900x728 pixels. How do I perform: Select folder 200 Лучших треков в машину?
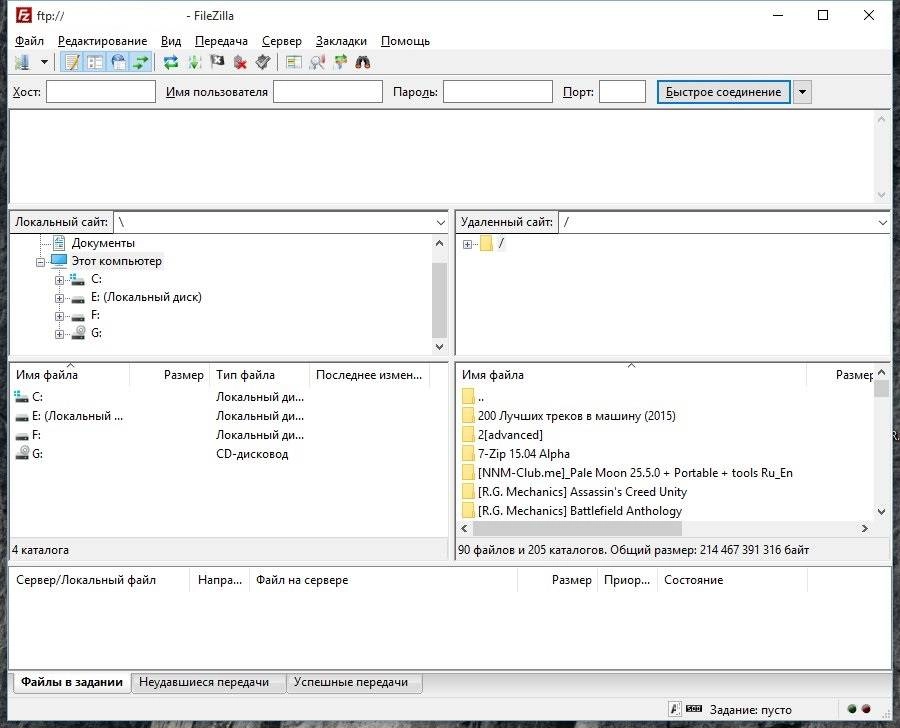point(576,416)
